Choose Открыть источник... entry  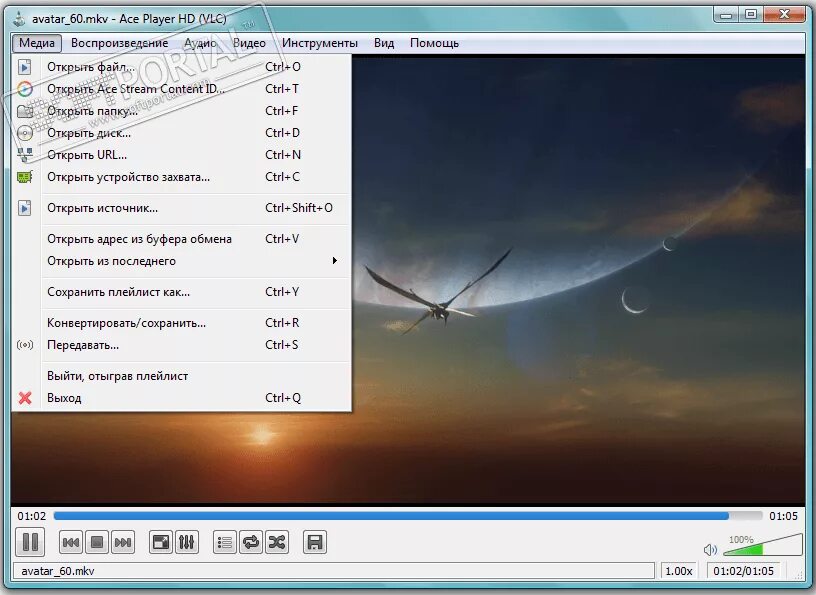point(181,208)
